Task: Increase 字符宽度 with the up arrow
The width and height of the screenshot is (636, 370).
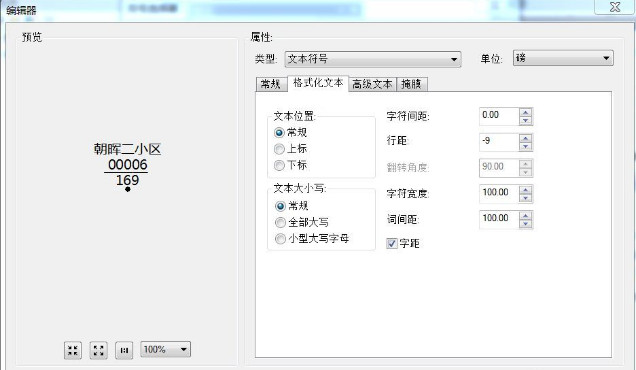Action: tap(526, 190)
